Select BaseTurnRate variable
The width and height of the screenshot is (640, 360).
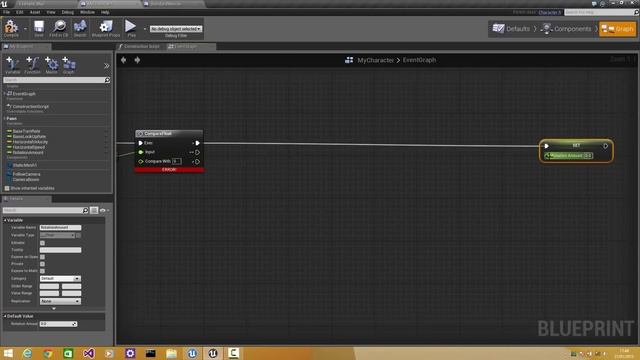tap(26, 131)
